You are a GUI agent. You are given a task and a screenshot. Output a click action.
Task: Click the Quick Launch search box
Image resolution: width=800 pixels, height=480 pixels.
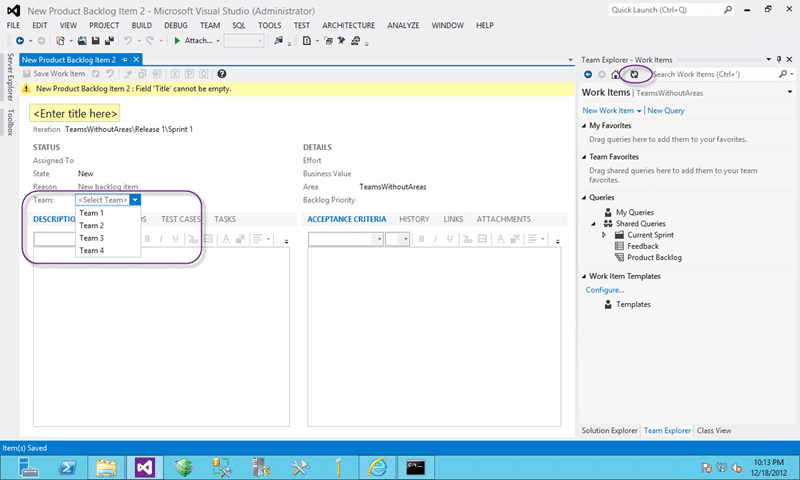[670, 10]
